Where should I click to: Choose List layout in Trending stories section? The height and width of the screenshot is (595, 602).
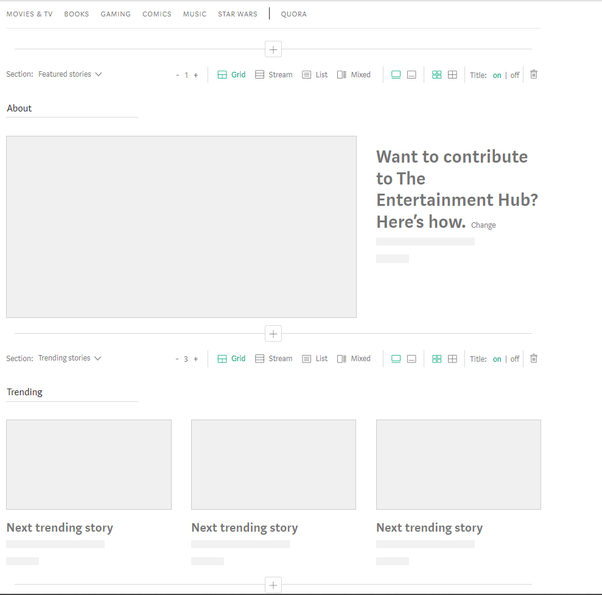(315, 359)
